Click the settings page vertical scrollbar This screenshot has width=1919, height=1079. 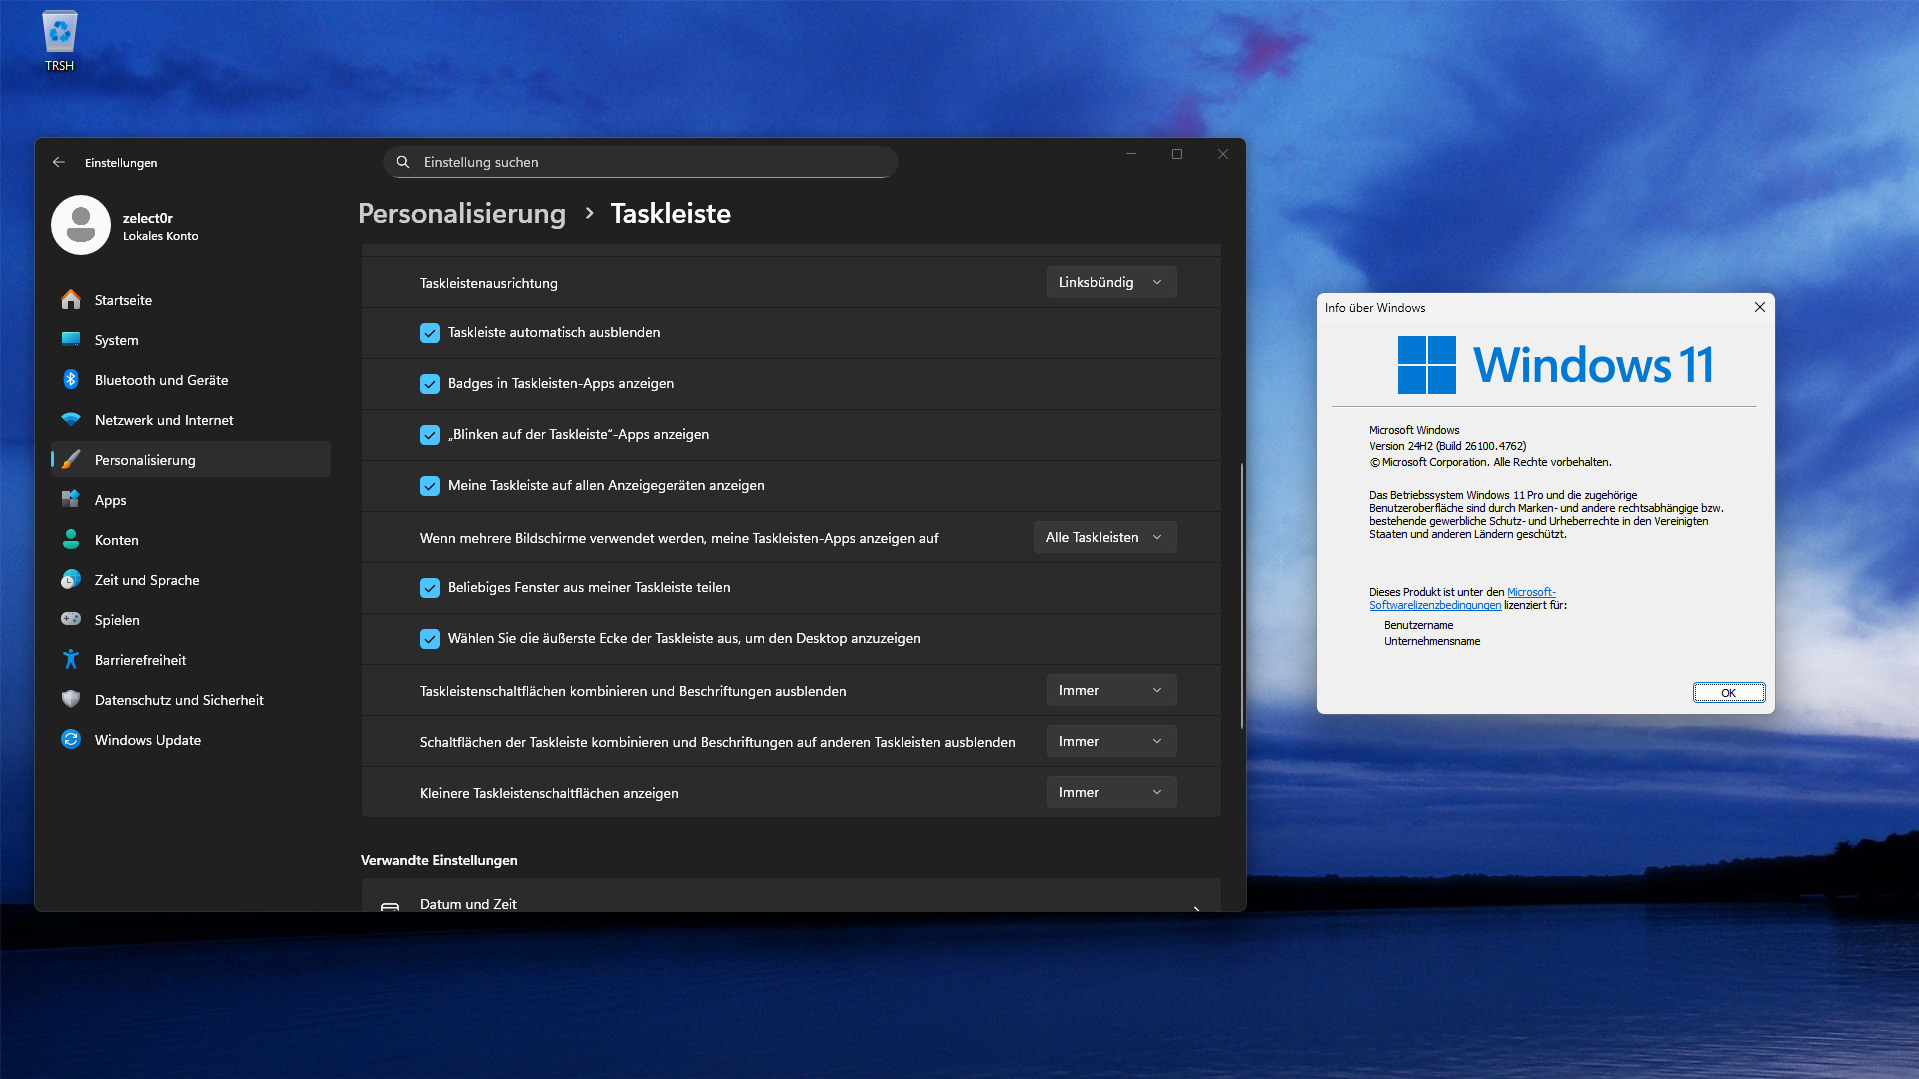[1241, 596]
